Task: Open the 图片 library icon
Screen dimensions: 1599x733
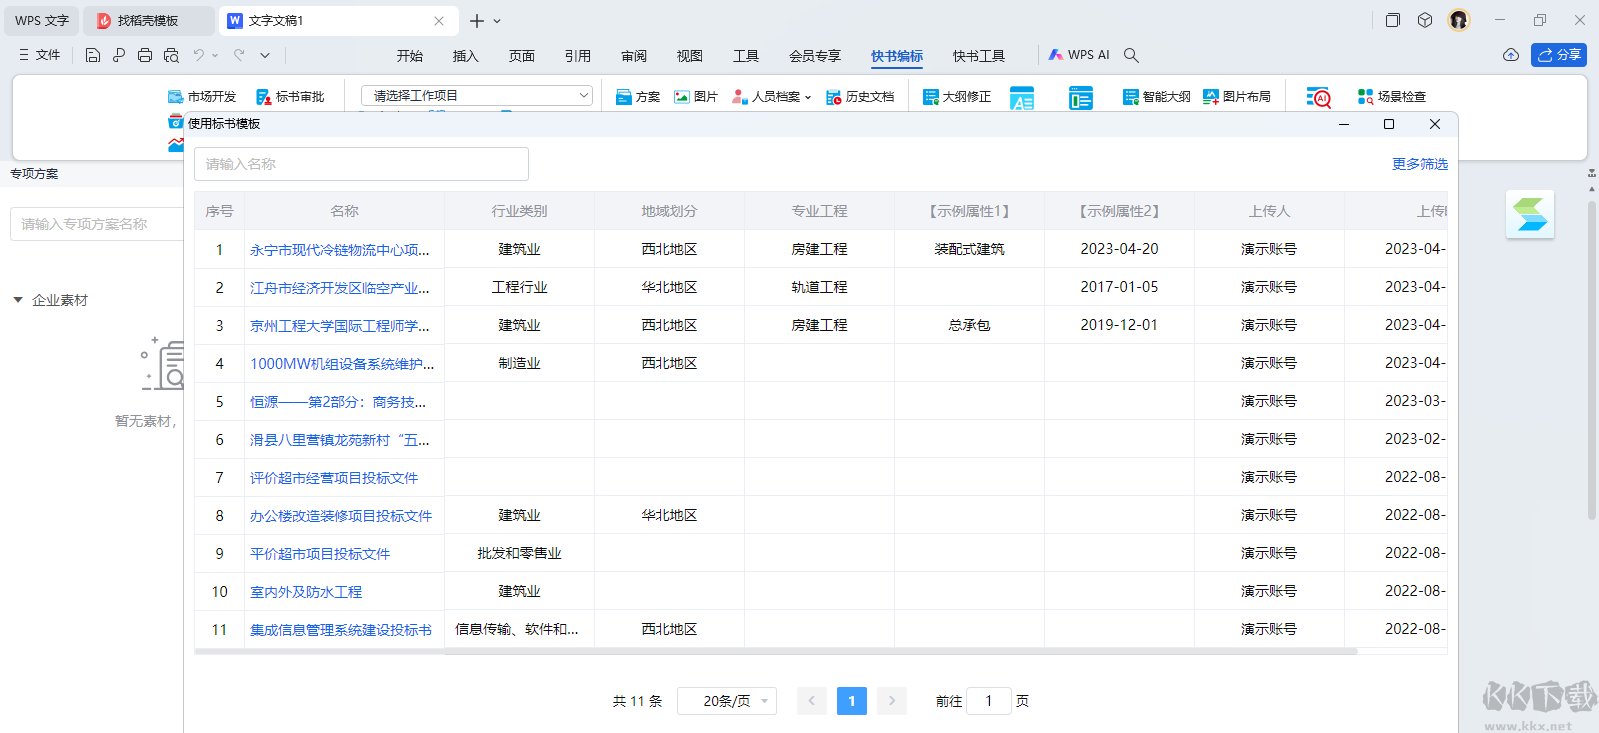Action: click(x=682, y=97)
